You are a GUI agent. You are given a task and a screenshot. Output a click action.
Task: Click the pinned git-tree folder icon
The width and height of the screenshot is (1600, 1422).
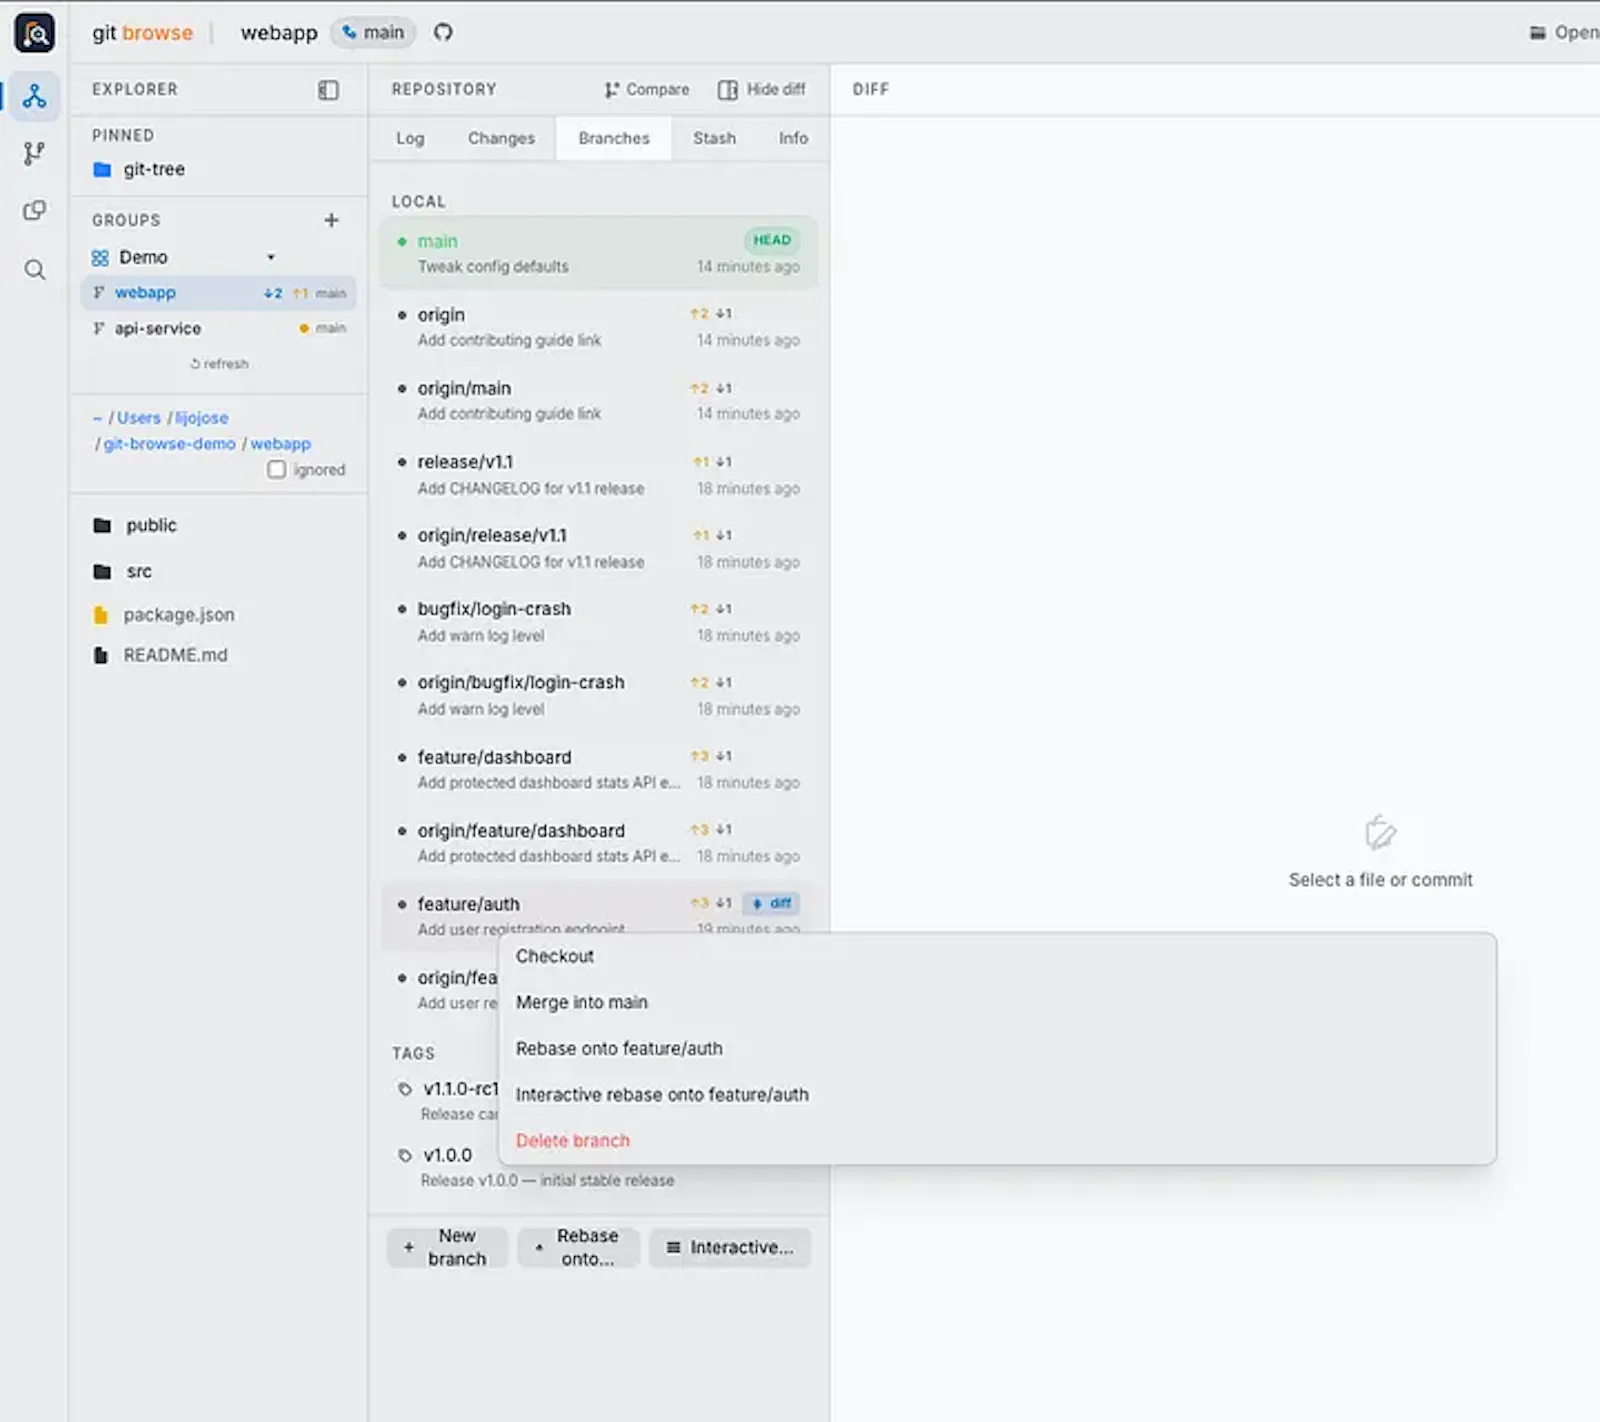[x=102, y=170]
